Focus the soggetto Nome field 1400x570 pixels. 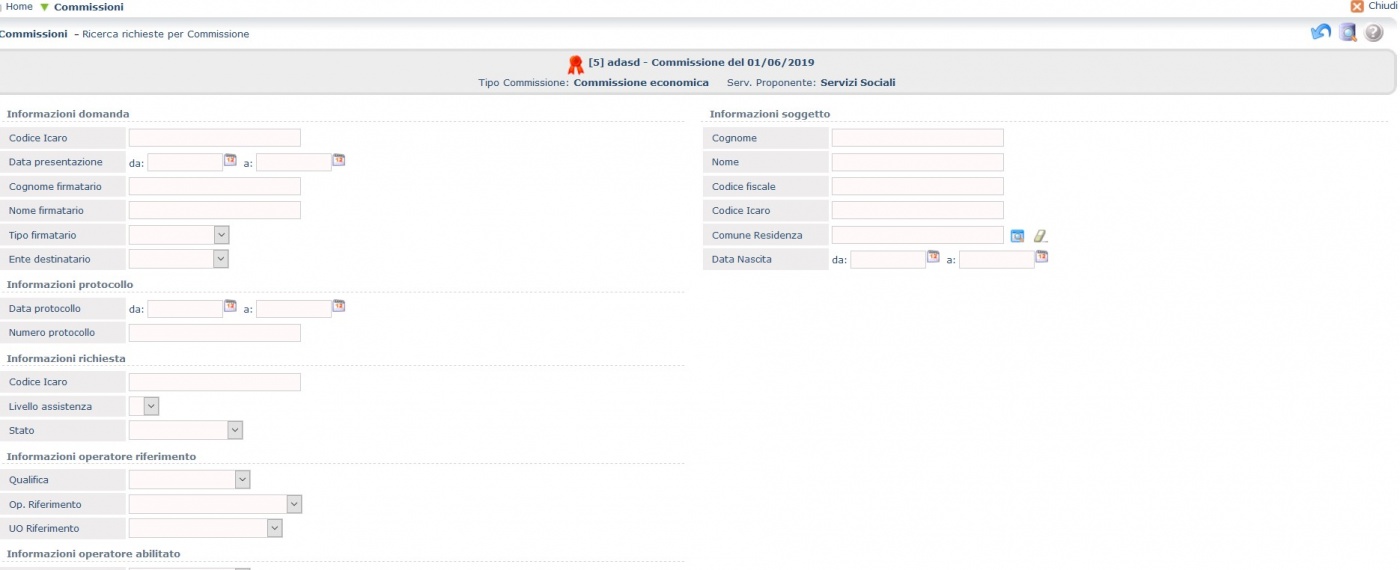tap(918, 162)
